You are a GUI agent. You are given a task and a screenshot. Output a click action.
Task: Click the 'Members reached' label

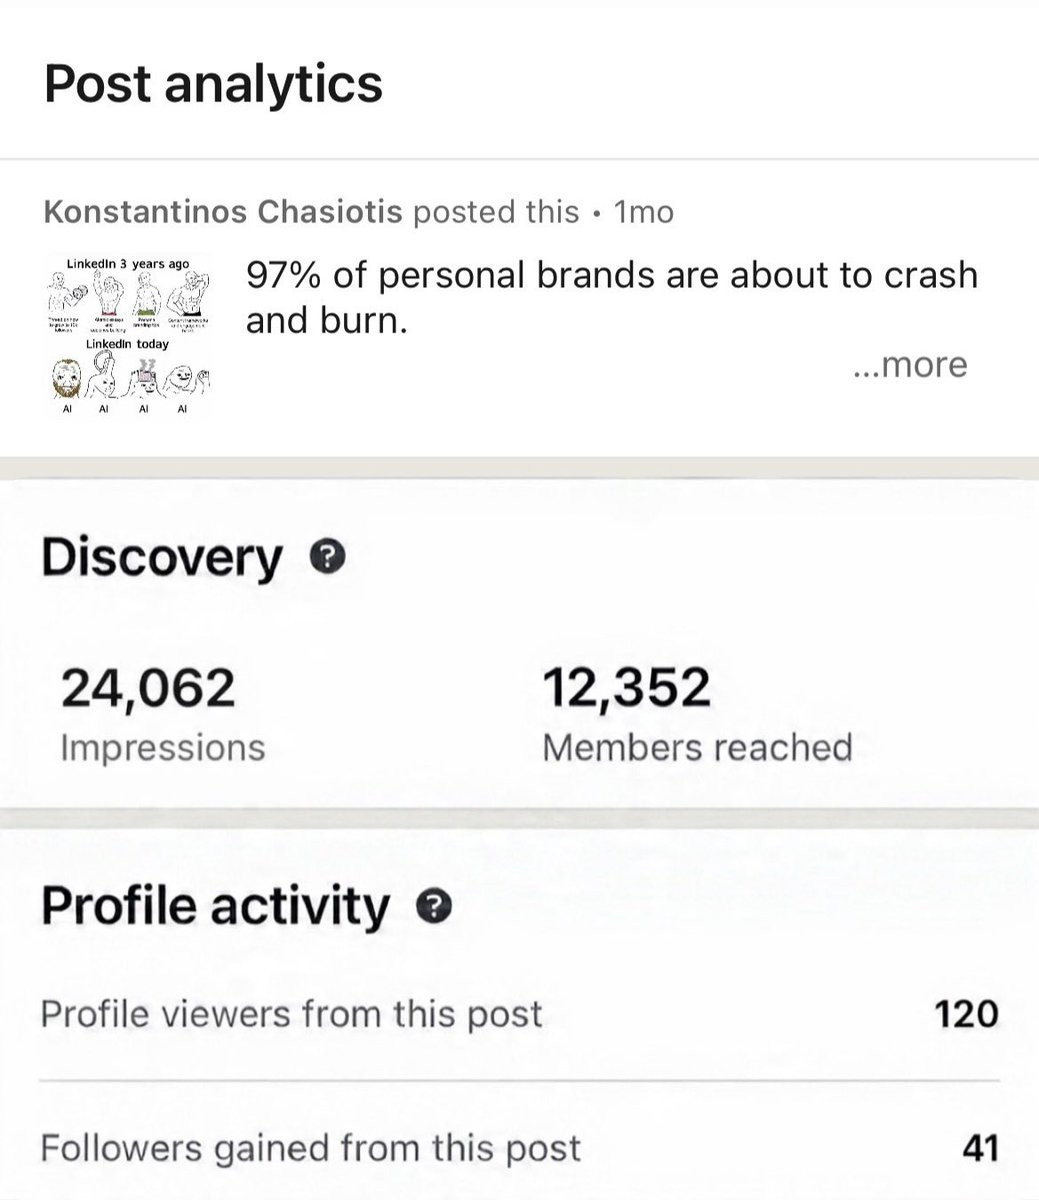click(x=697, y=747)
